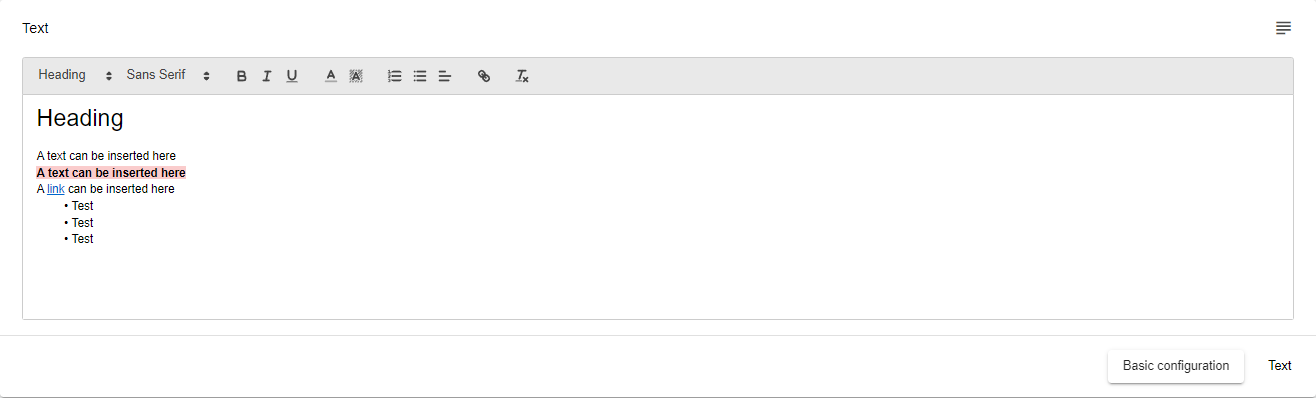The image size is (1316, 398).
Task: Open the text alignment options
Action: point(445,76)
